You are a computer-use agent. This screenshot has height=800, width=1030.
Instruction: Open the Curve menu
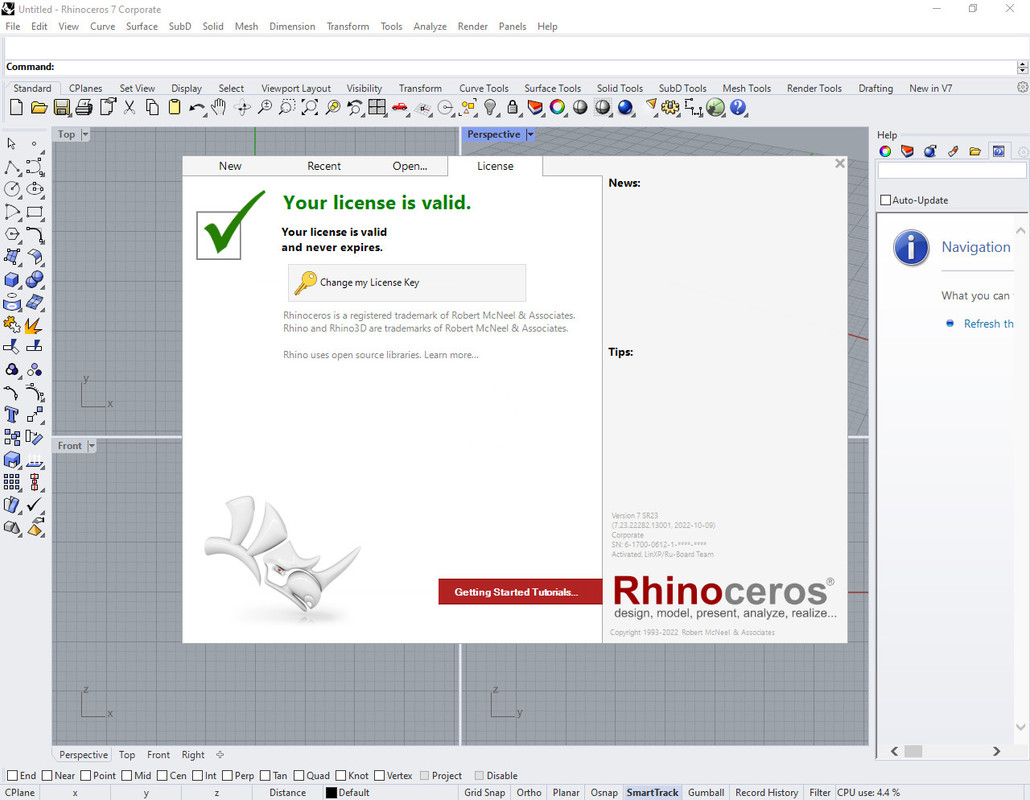(x=102, y=26)
